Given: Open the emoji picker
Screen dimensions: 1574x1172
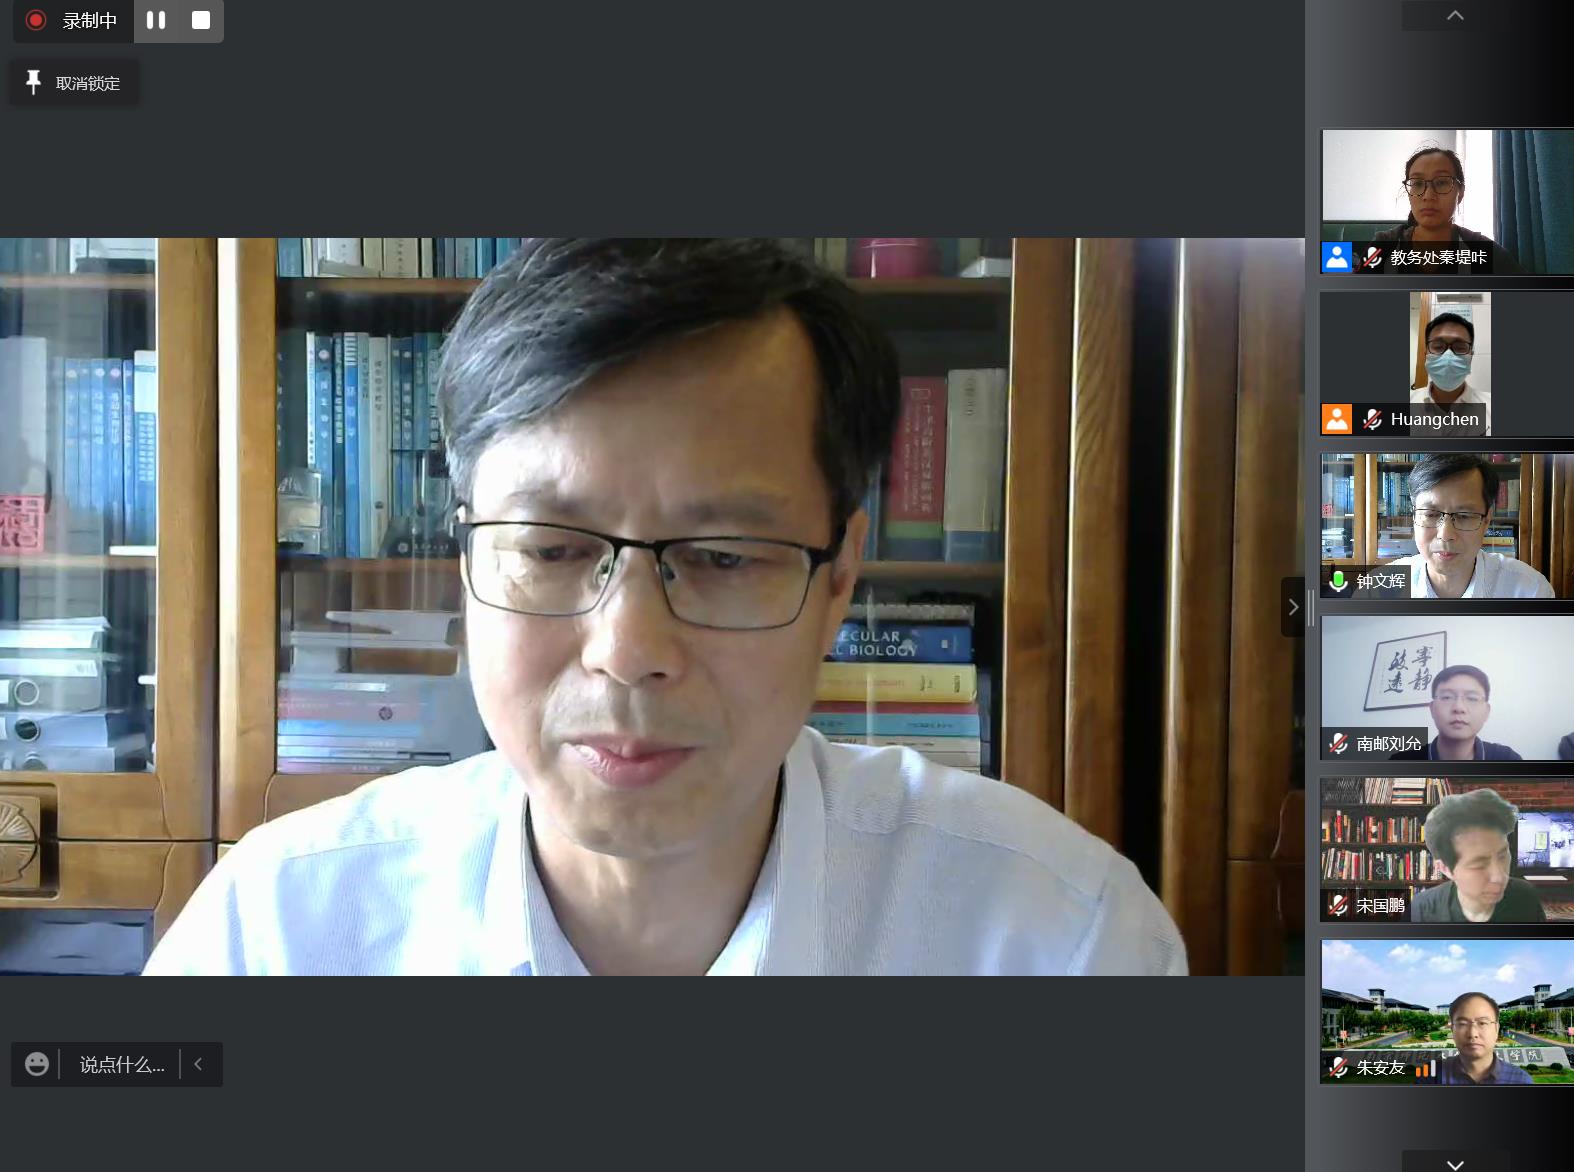Looking at the screenshot, I should coord(37,1064).
